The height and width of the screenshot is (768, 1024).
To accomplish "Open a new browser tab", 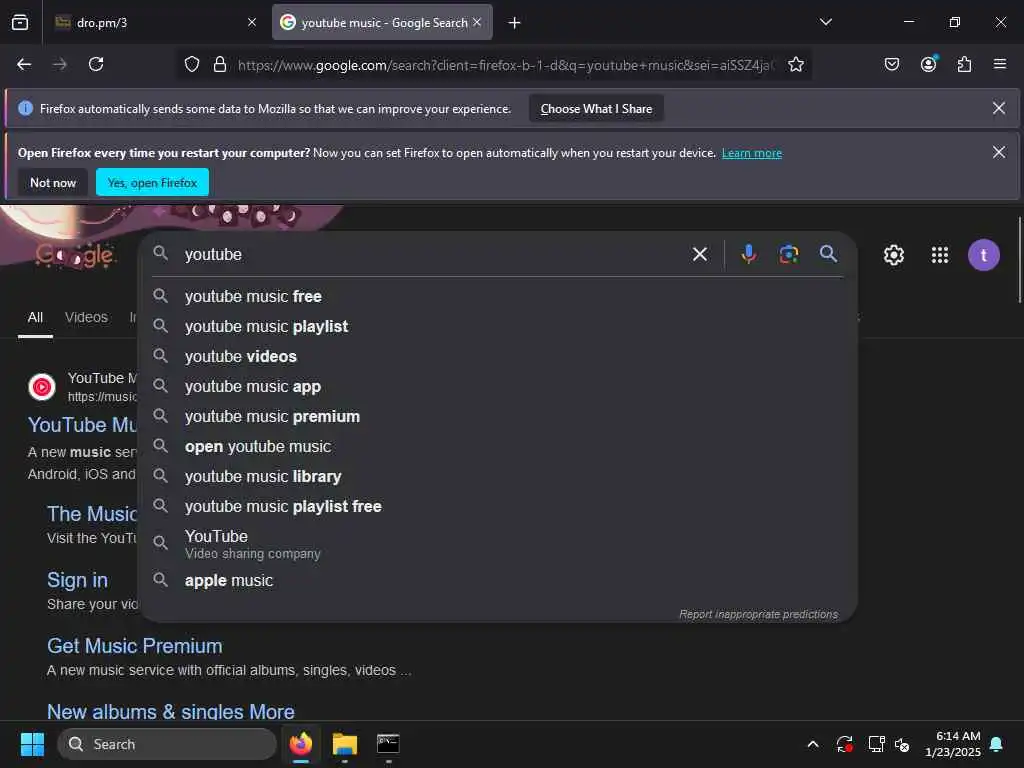I will point(514,23).
